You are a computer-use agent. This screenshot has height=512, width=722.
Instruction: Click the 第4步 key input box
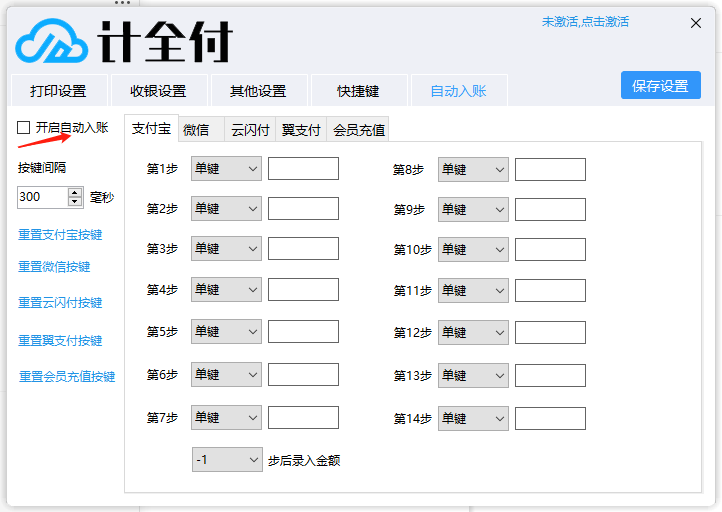(x=303, y=290)
